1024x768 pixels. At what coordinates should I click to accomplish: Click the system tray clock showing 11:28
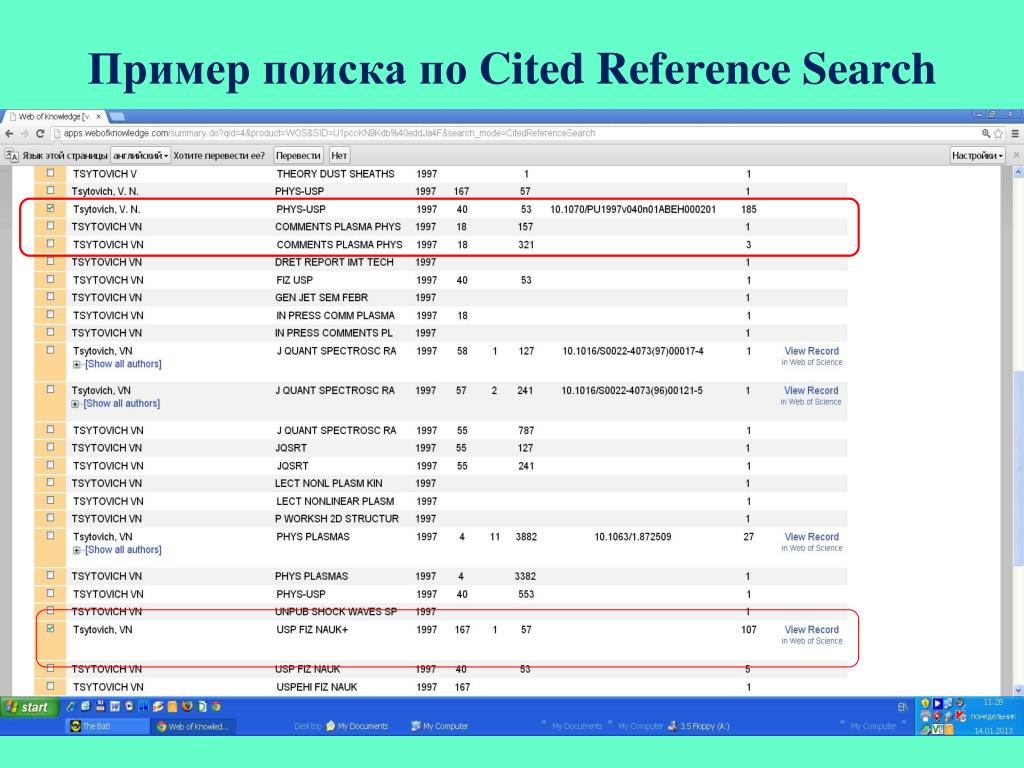(x=993, y=702)
